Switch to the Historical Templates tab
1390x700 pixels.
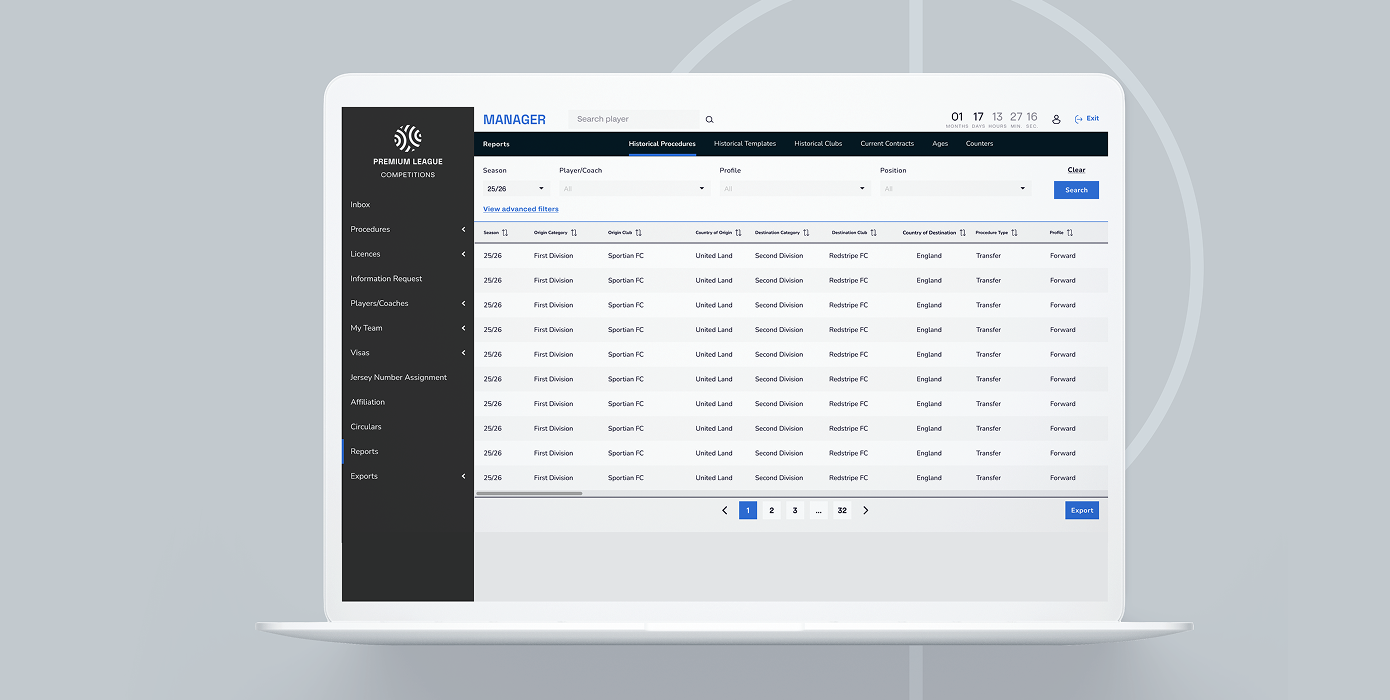(744, 144)
